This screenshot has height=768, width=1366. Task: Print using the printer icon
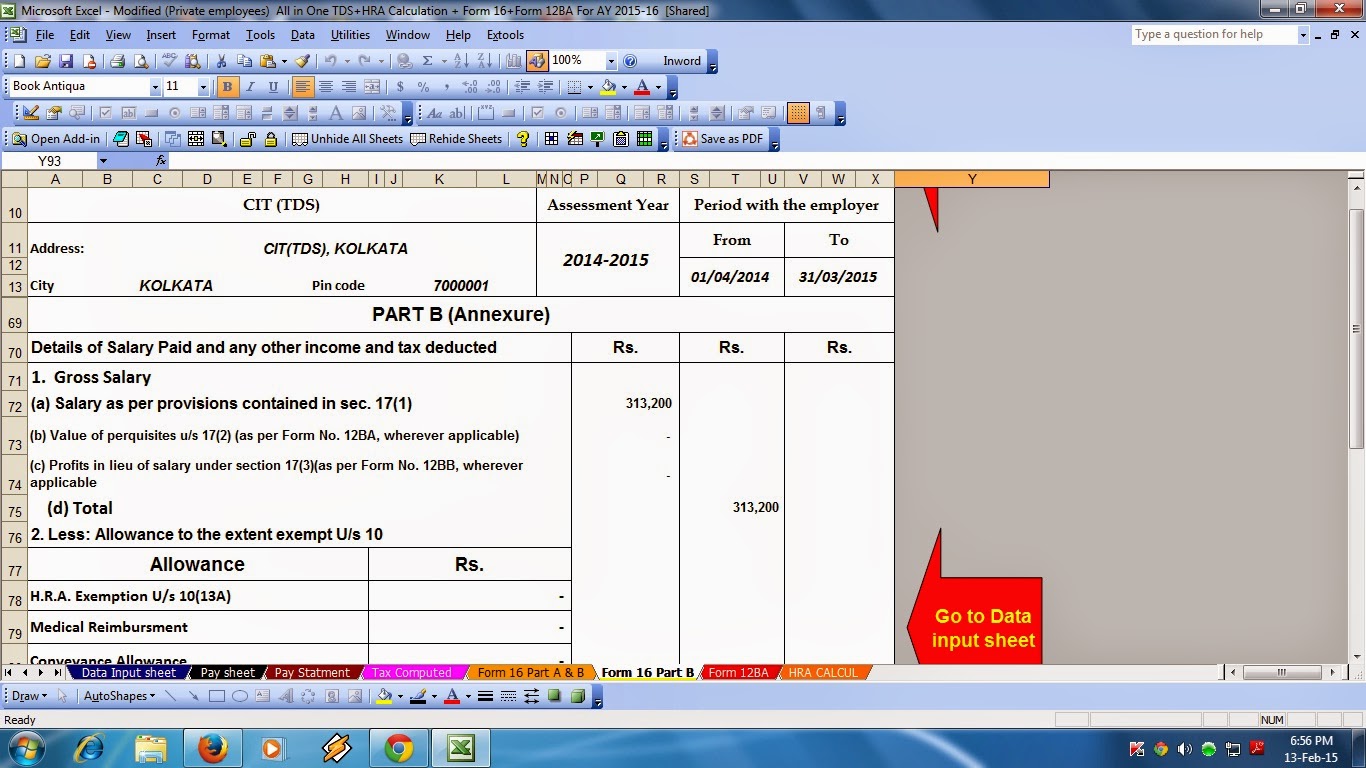coord(117,61)
